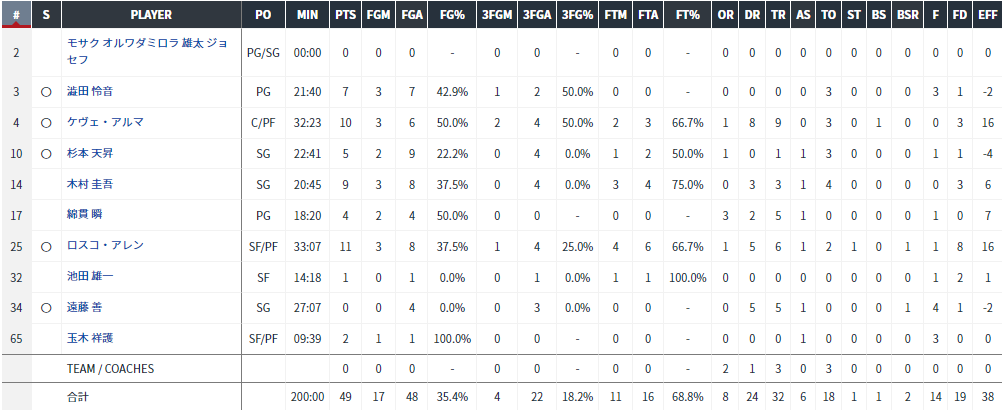Sort by the PO position header
The width and height of the screenshot is (1002, 410).
coord(263,15)
